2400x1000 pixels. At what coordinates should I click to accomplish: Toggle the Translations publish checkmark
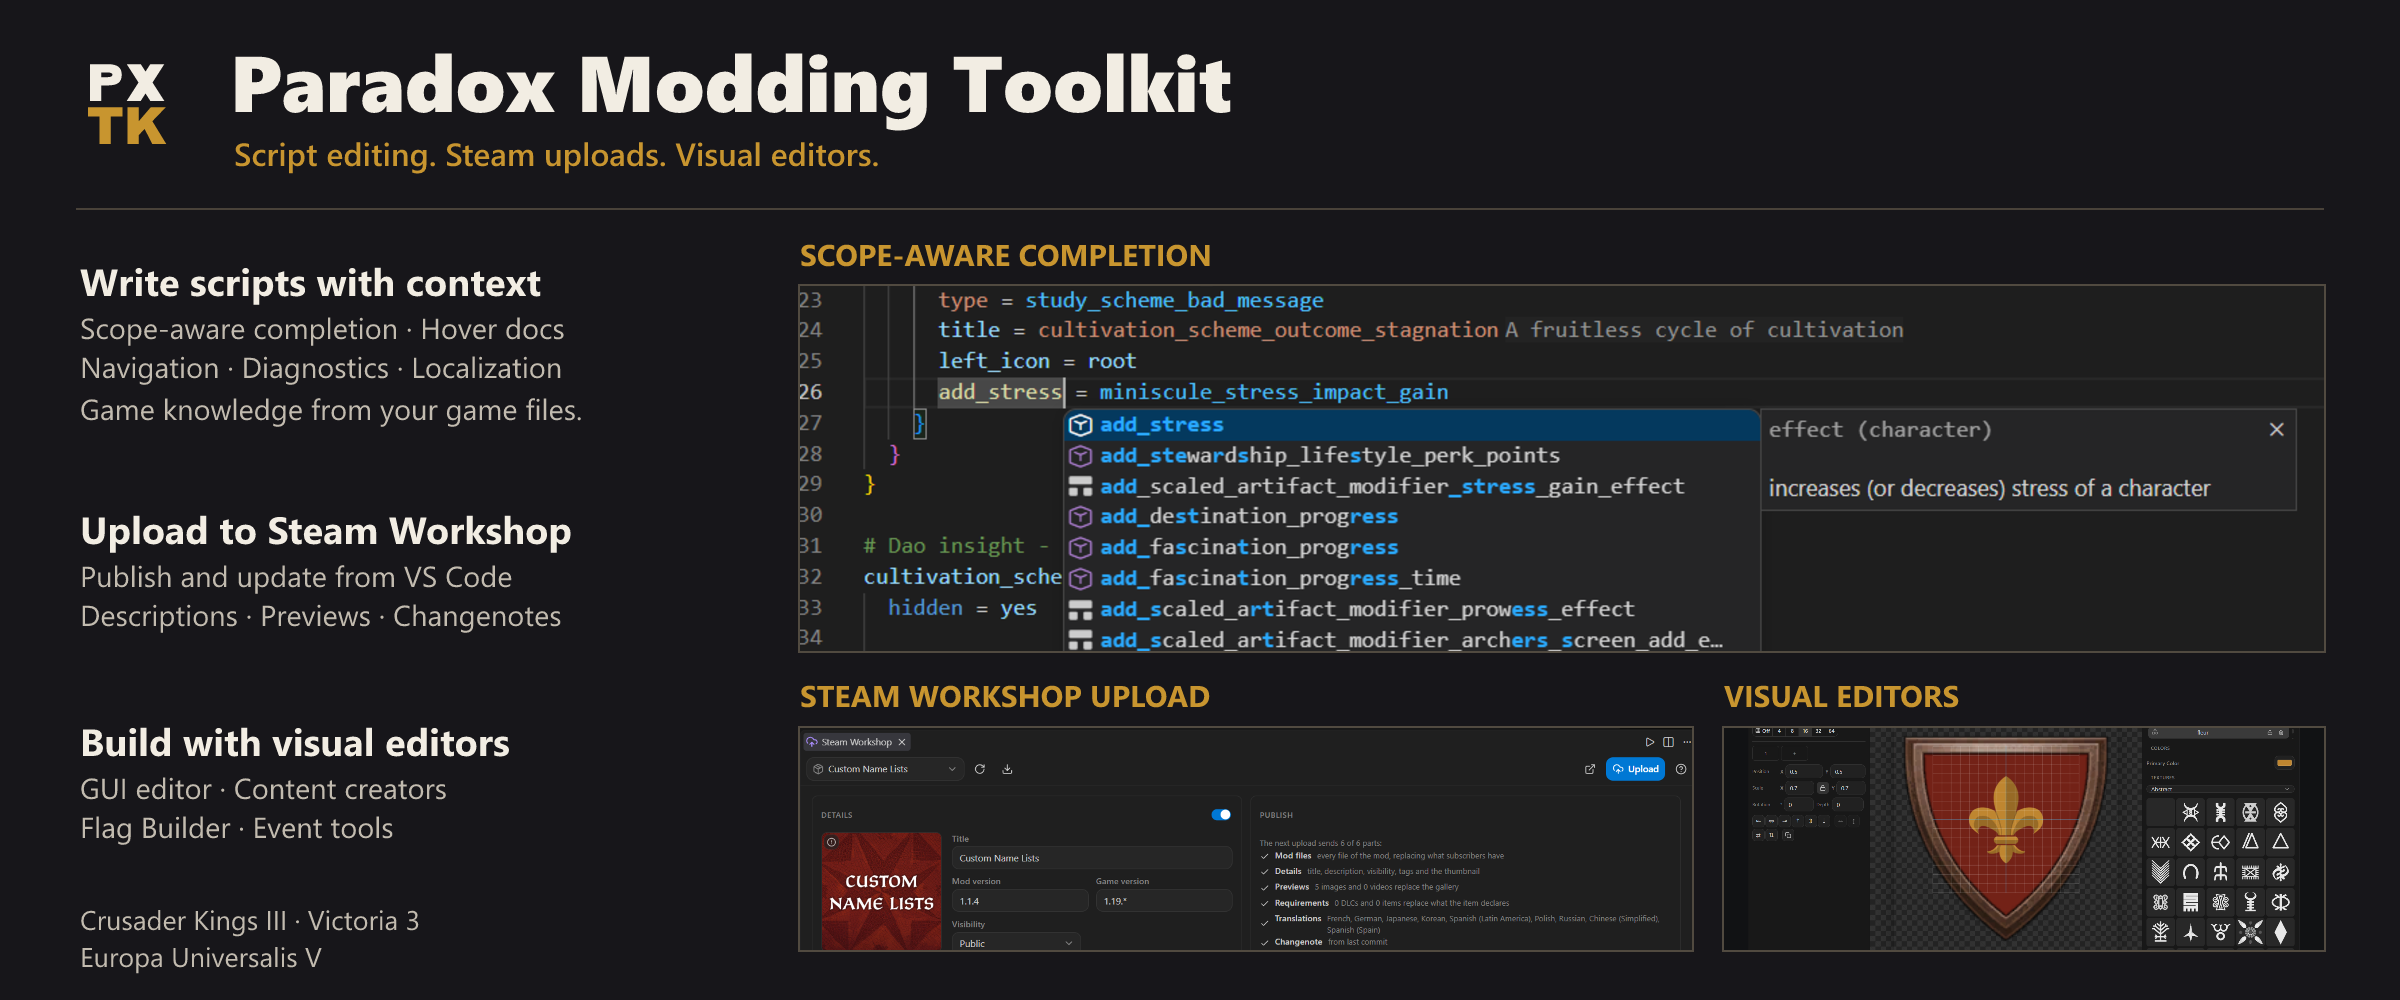[x=1265, y=921]
